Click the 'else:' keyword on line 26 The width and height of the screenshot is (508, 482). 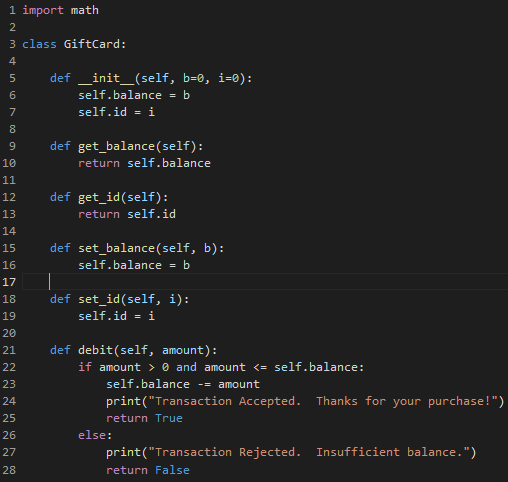[x=95, y=435]
